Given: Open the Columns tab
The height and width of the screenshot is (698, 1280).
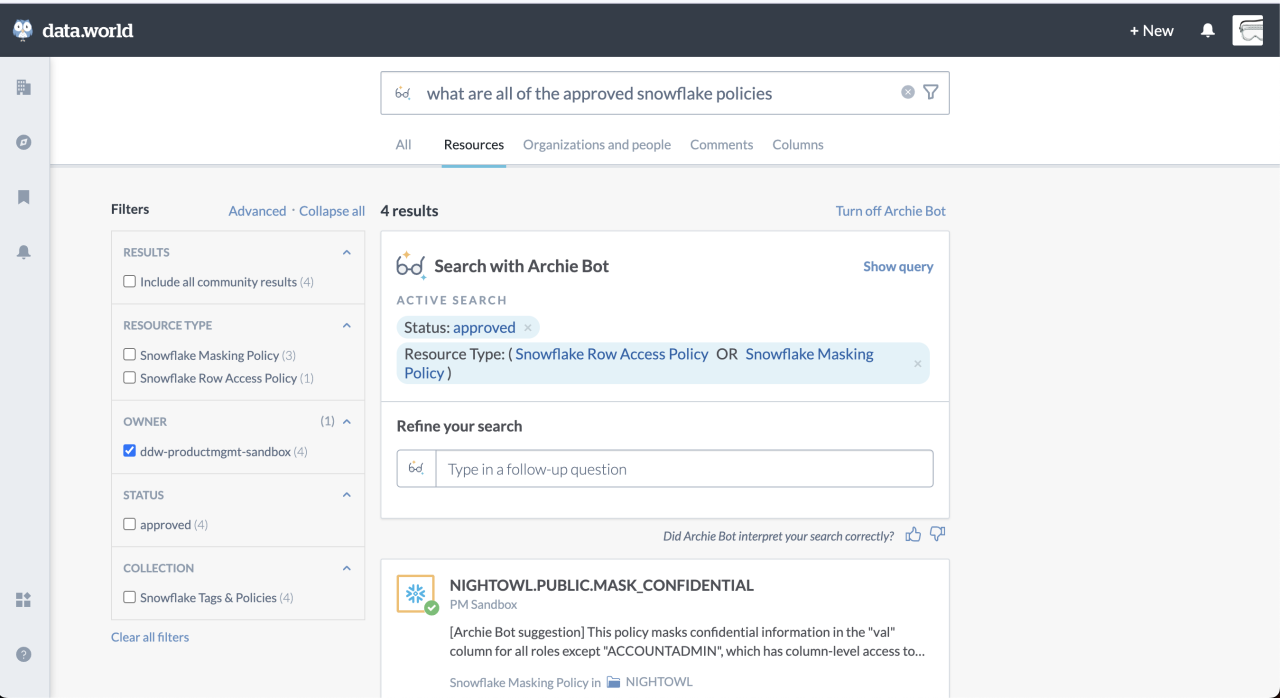Looking at the screenshot, I should [798, 145].
